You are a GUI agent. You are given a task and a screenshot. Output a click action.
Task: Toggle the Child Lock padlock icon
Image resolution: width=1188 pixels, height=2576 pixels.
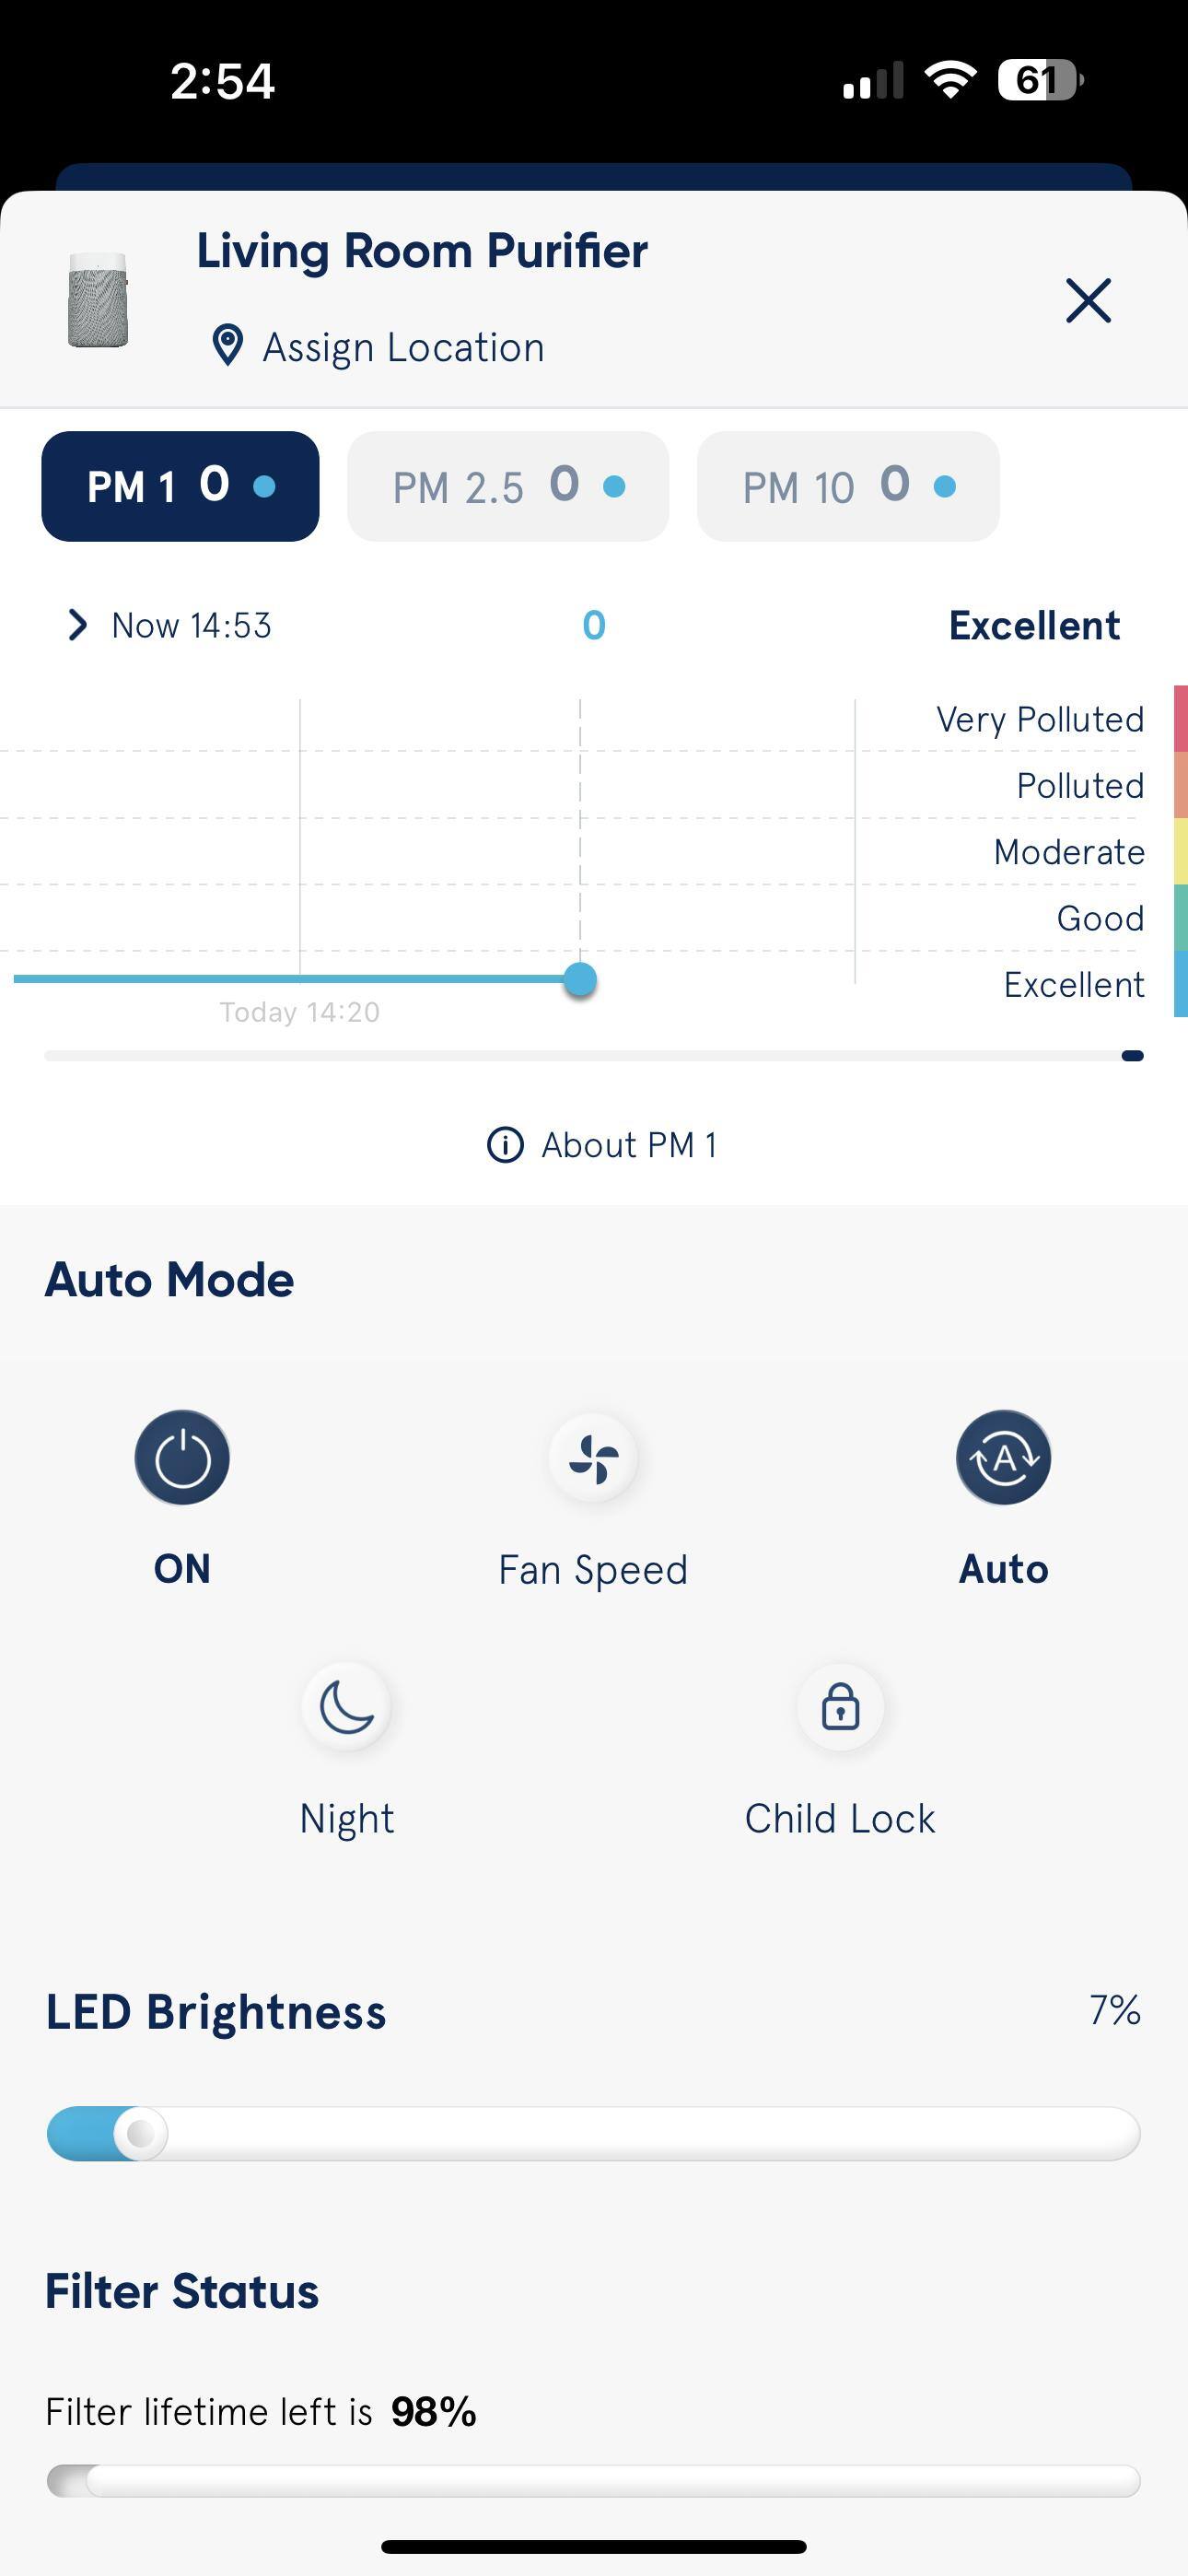click(x=840, y=1705)
